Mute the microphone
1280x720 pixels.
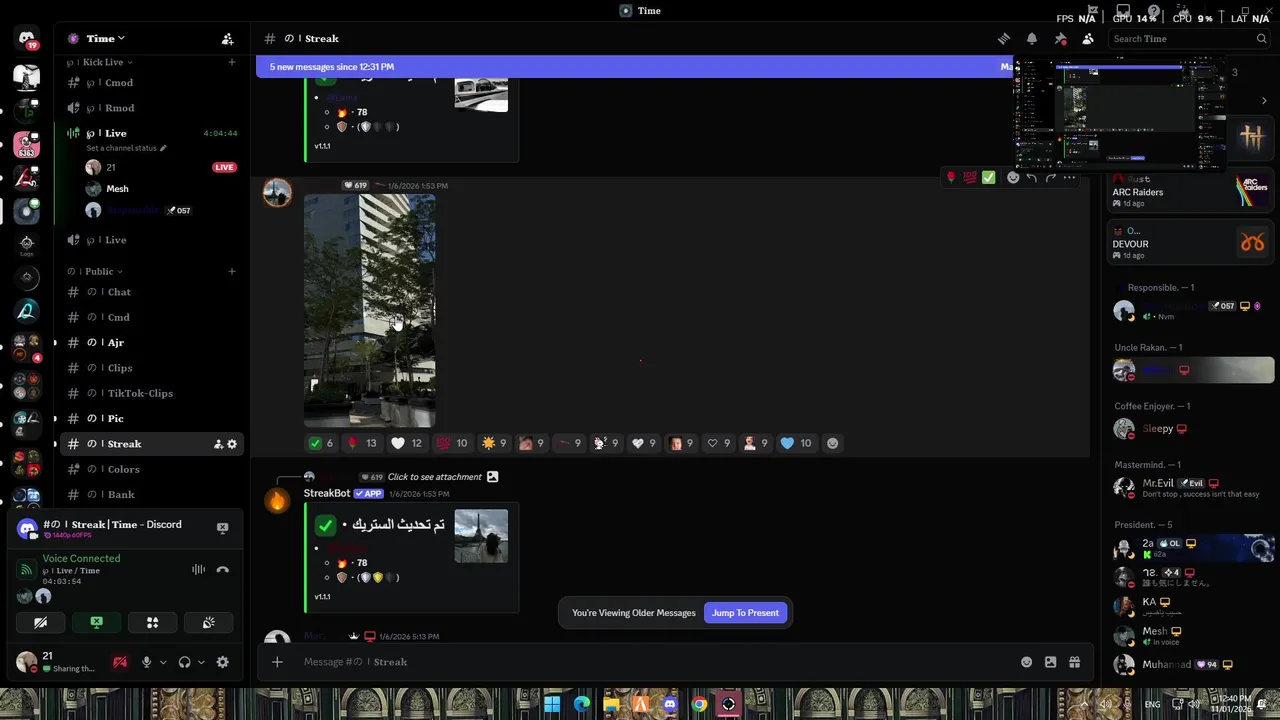[x=146, y=662]
